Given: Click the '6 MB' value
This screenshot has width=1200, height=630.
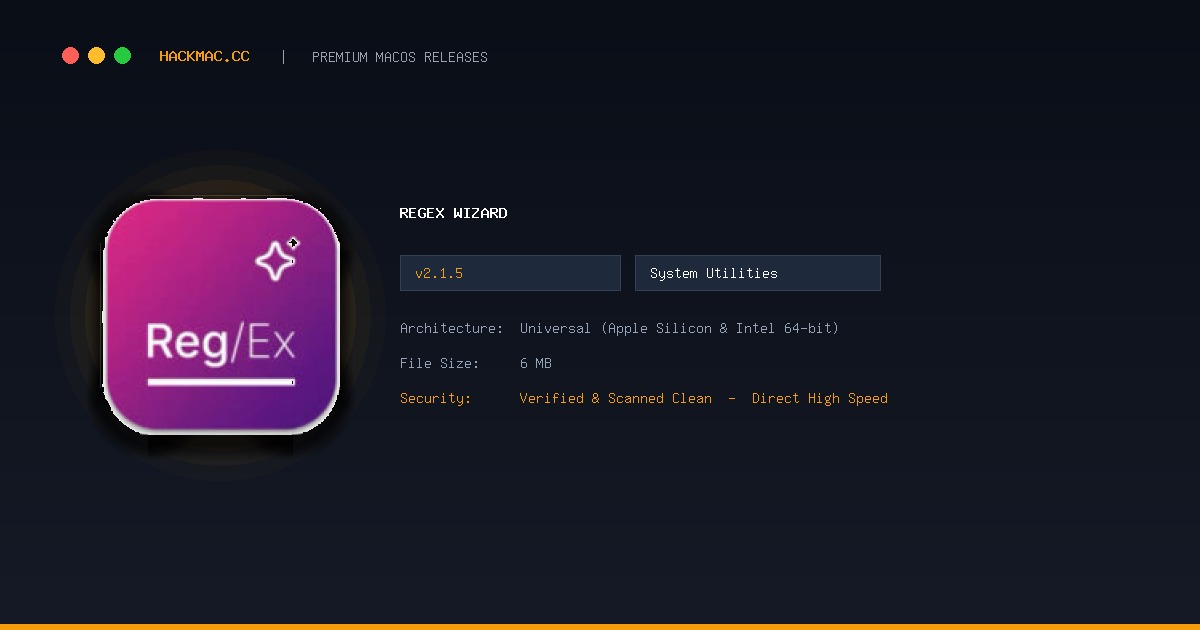Looking at the screenshot, I should (x=536, y=363).
